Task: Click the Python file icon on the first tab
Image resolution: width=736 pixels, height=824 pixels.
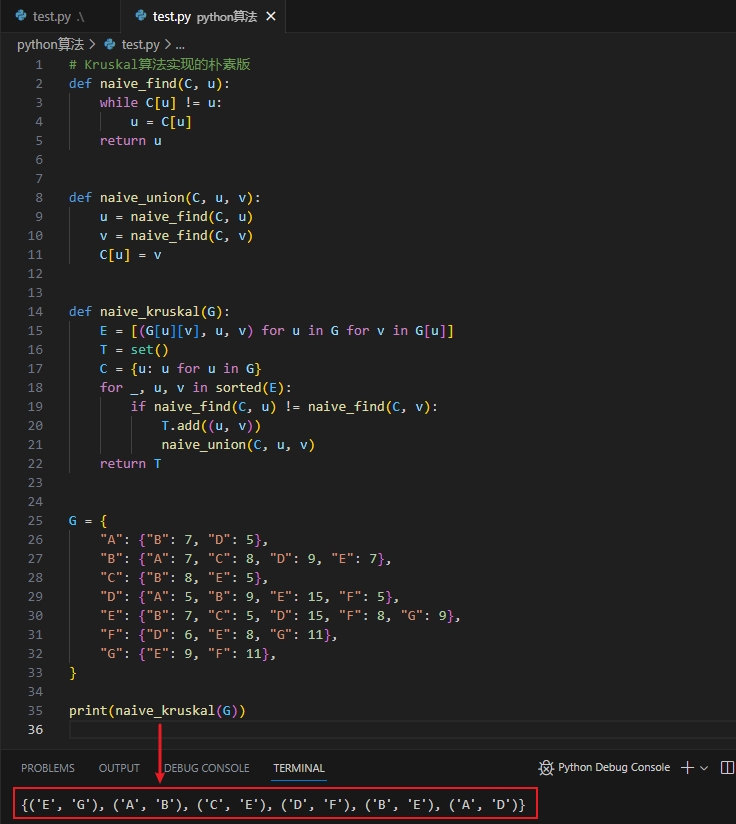Action: click(x=21, y=16)
